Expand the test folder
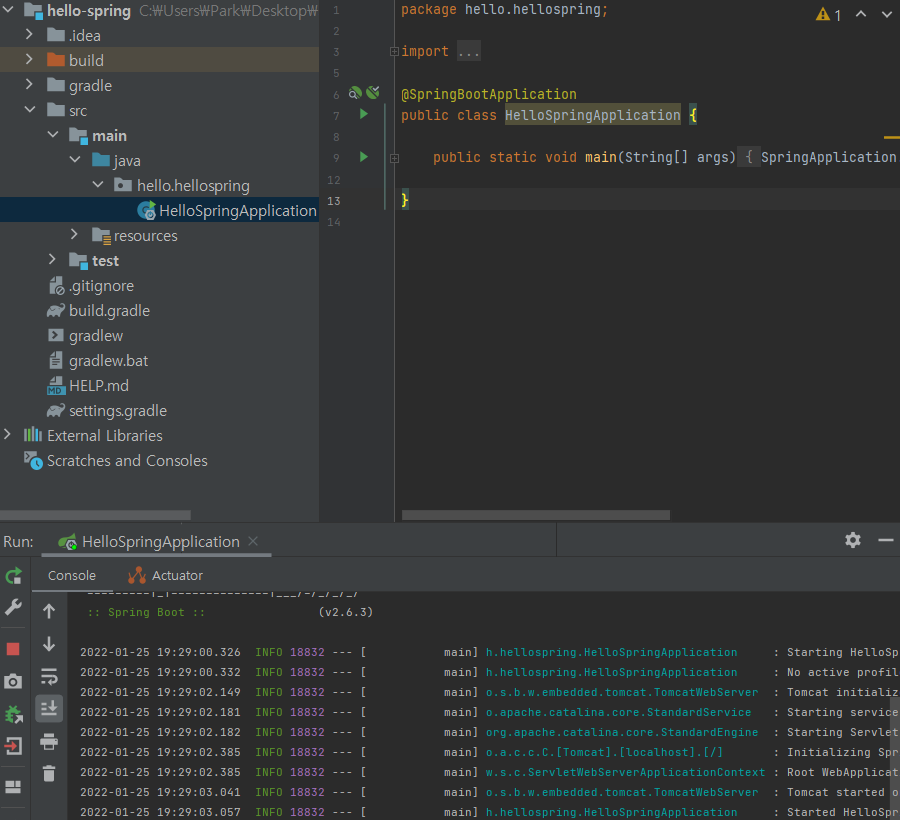 tap(52, 259)
